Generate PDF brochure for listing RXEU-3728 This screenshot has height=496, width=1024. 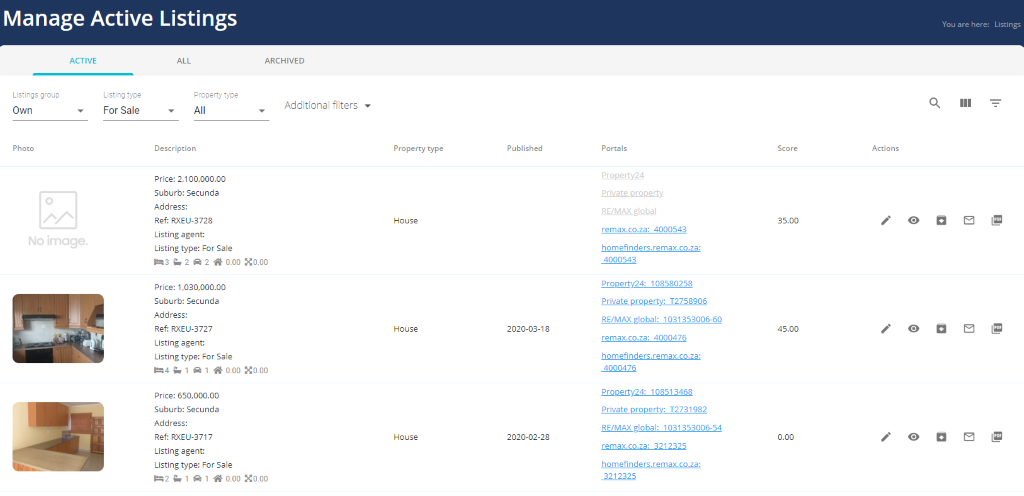(997, 221)
